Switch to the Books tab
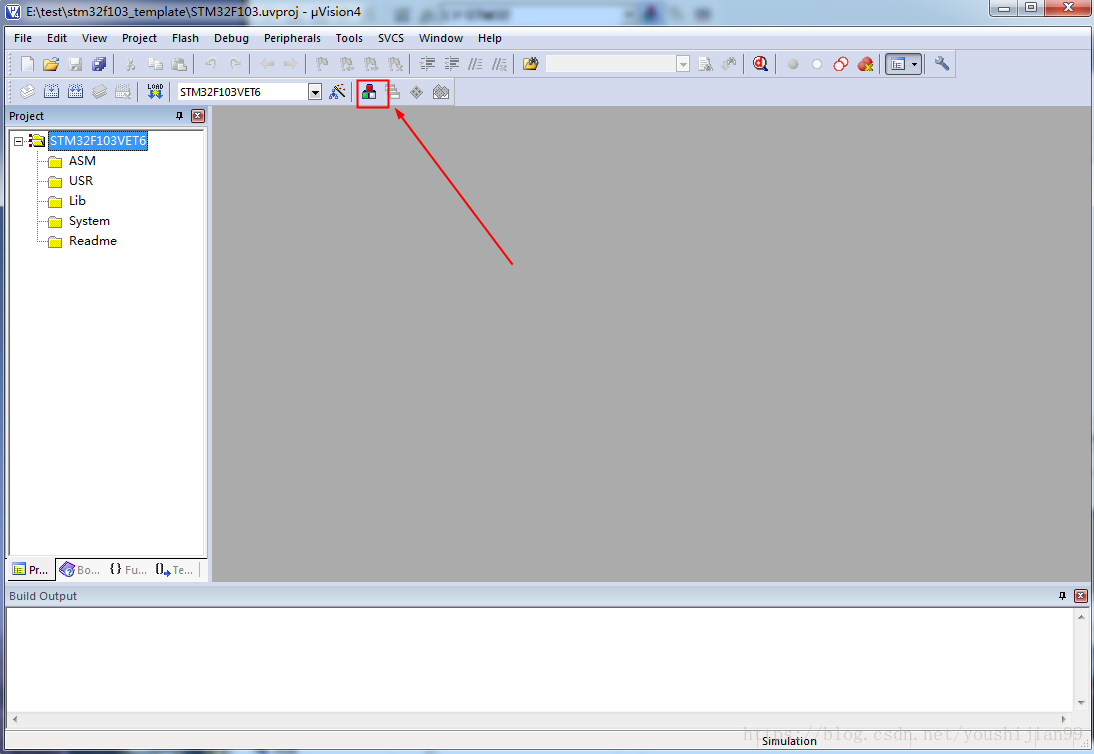The width and height of the screenshot is (1094, 754). pos(80,570)
